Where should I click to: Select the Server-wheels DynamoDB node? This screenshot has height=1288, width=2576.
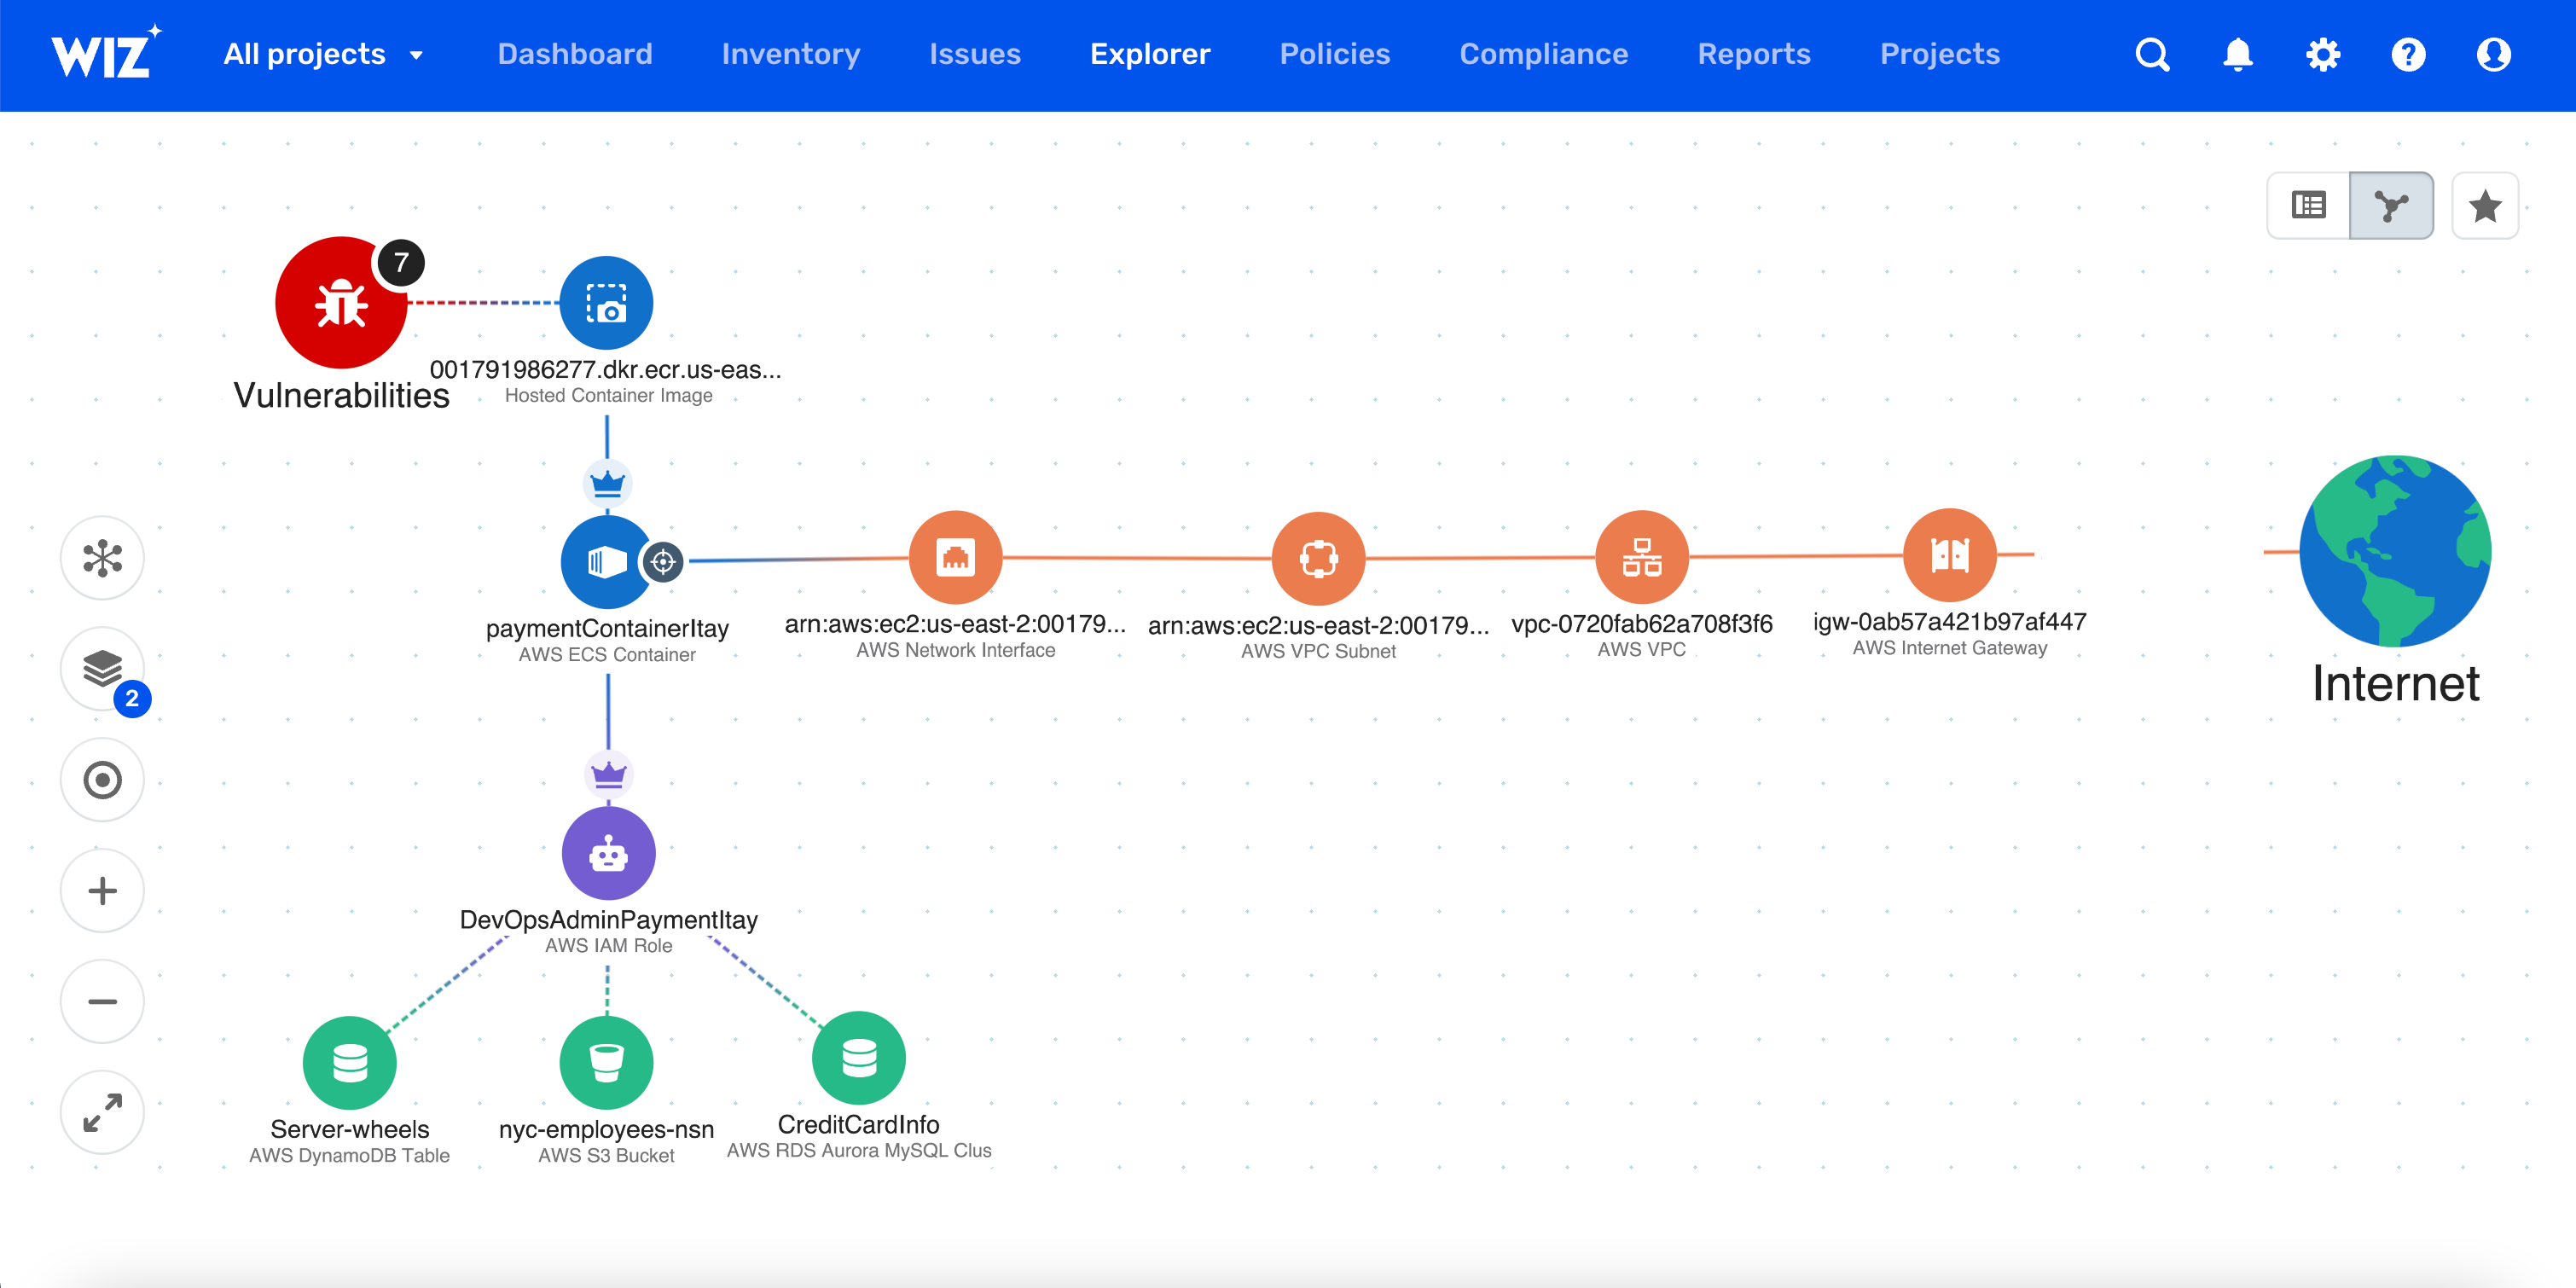pyautogui.click(x=349, y=1063)
